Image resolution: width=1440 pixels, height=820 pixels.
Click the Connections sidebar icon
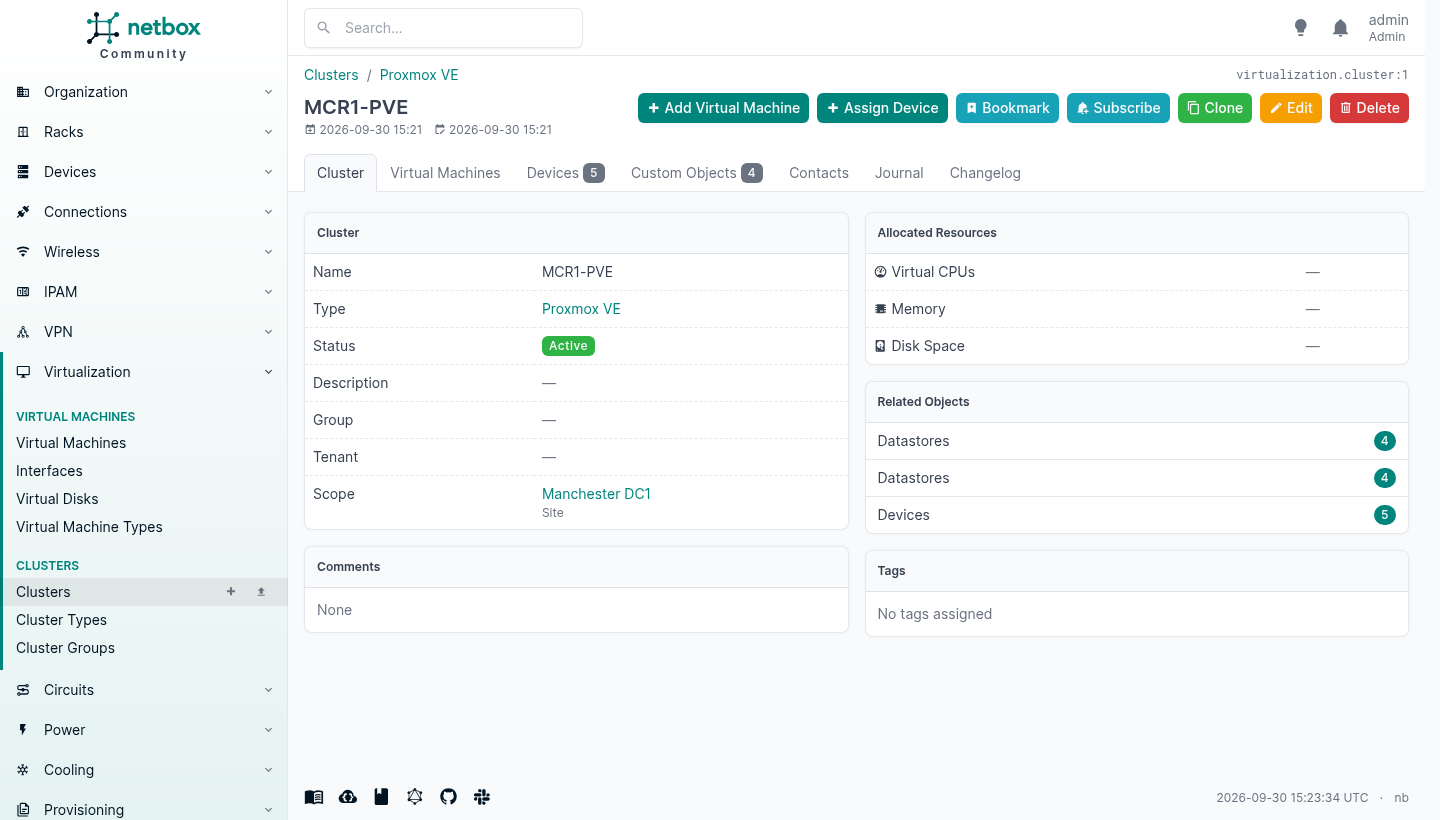pyautogui.click(x=23, y=212)
